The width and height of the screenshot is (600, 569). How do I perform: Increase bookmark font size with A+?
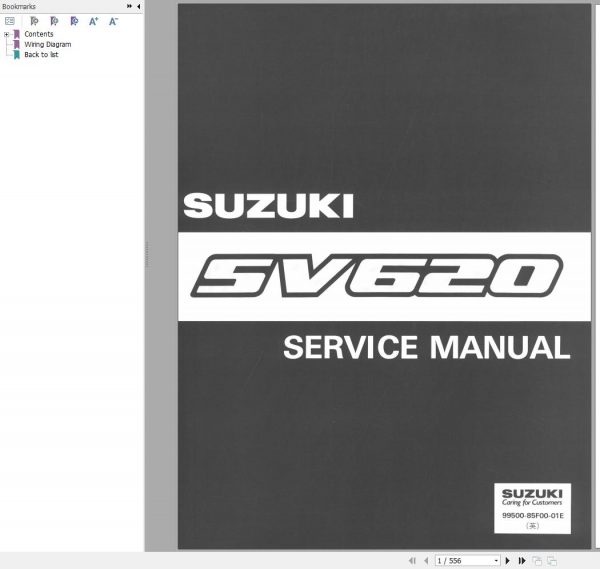pyautogui.click(x=93, y=21)
